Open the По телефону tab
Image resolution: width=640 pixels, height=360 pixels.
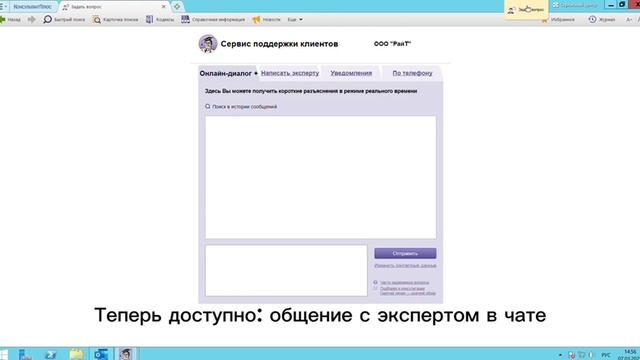(412, 73)
